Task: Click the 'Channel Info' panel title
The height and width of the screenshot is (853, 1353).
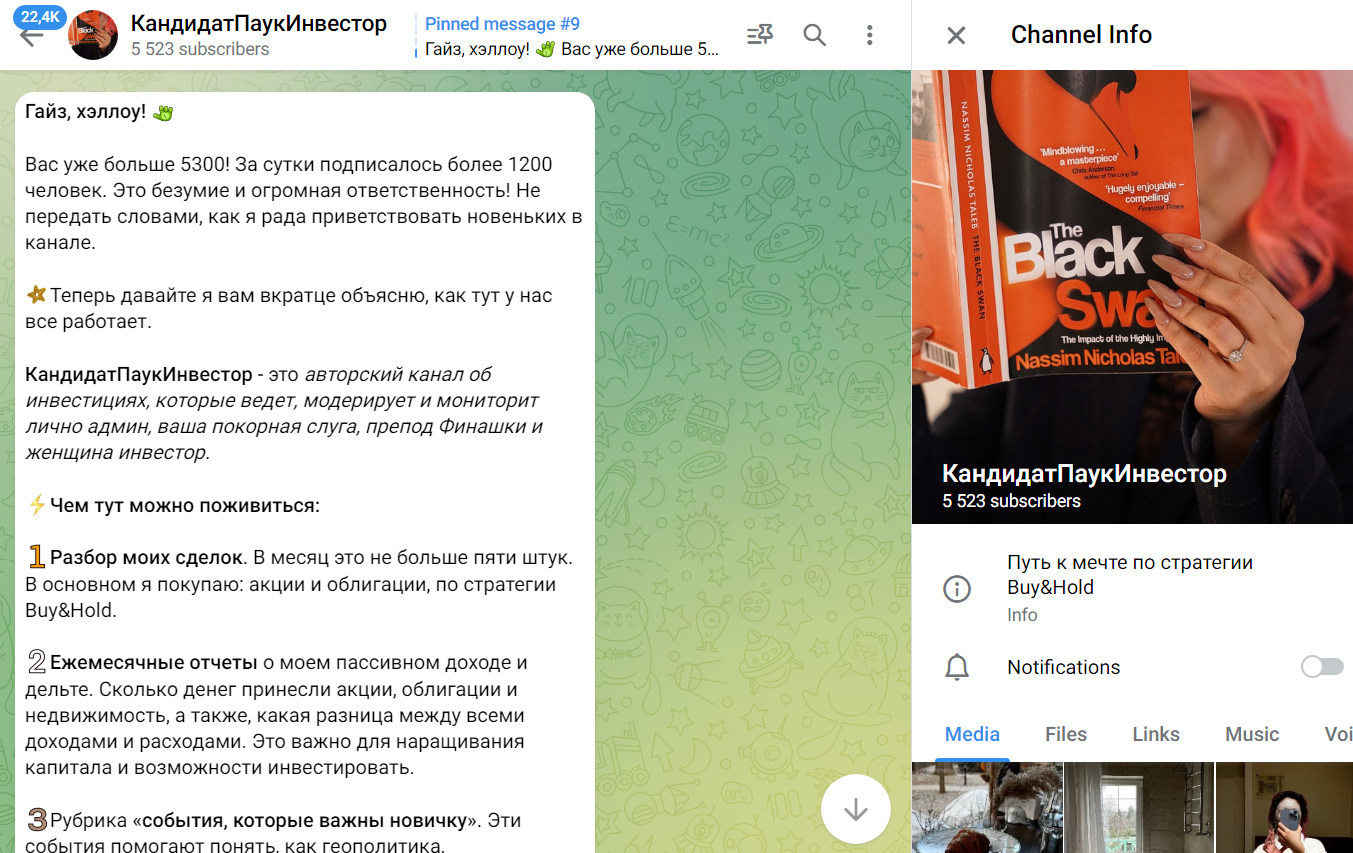Action: (1081, 35)
